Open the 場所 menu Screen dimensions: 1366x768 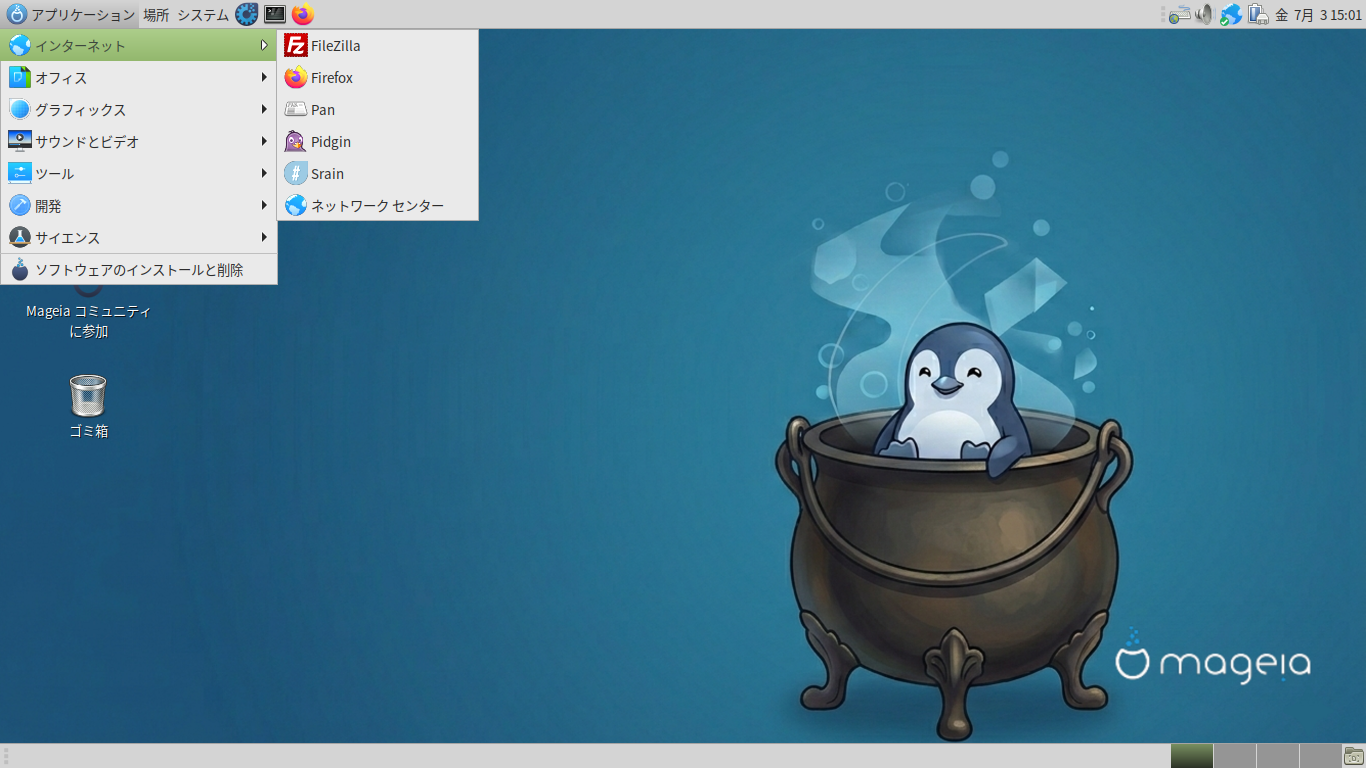tap(156, 14)
